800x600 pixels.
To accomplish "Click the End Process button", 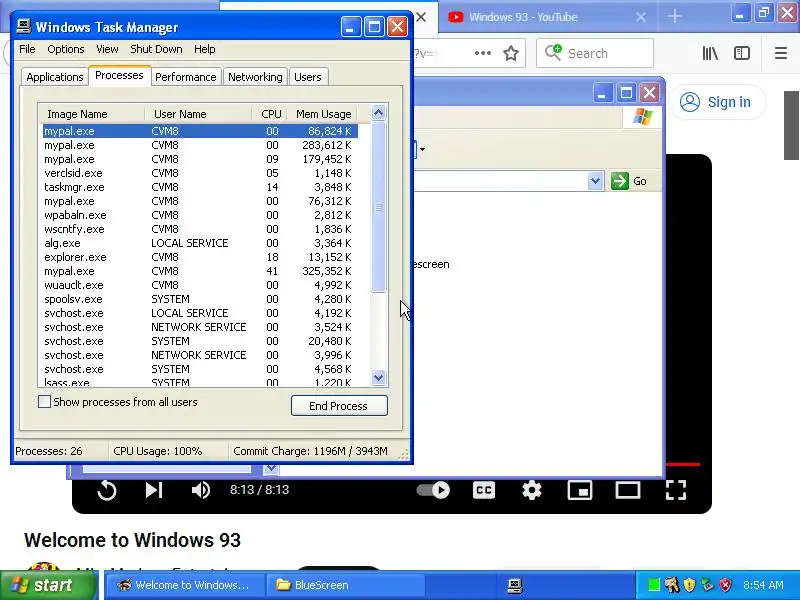I will [339, 406].
